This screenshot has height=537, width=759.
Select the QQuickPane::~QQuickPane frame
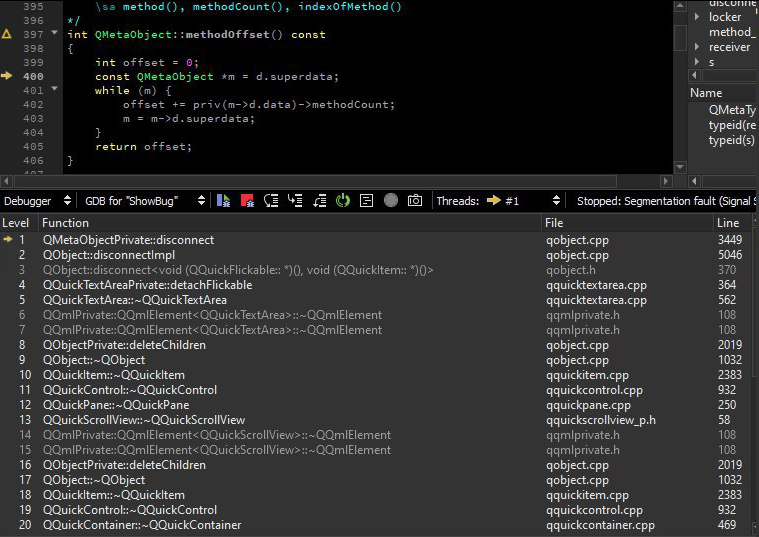click(115, 405)
